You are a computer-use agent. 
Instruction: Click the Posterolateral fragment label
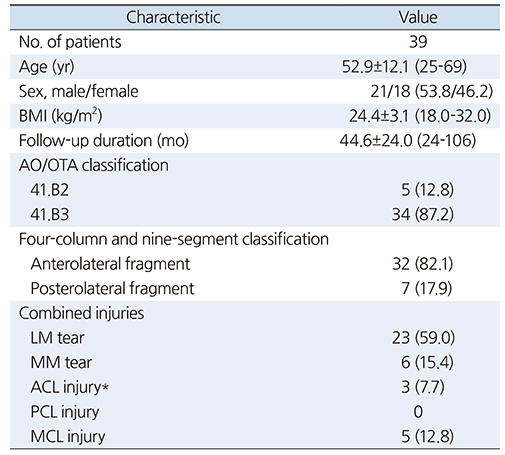click(x=112, y=289)
